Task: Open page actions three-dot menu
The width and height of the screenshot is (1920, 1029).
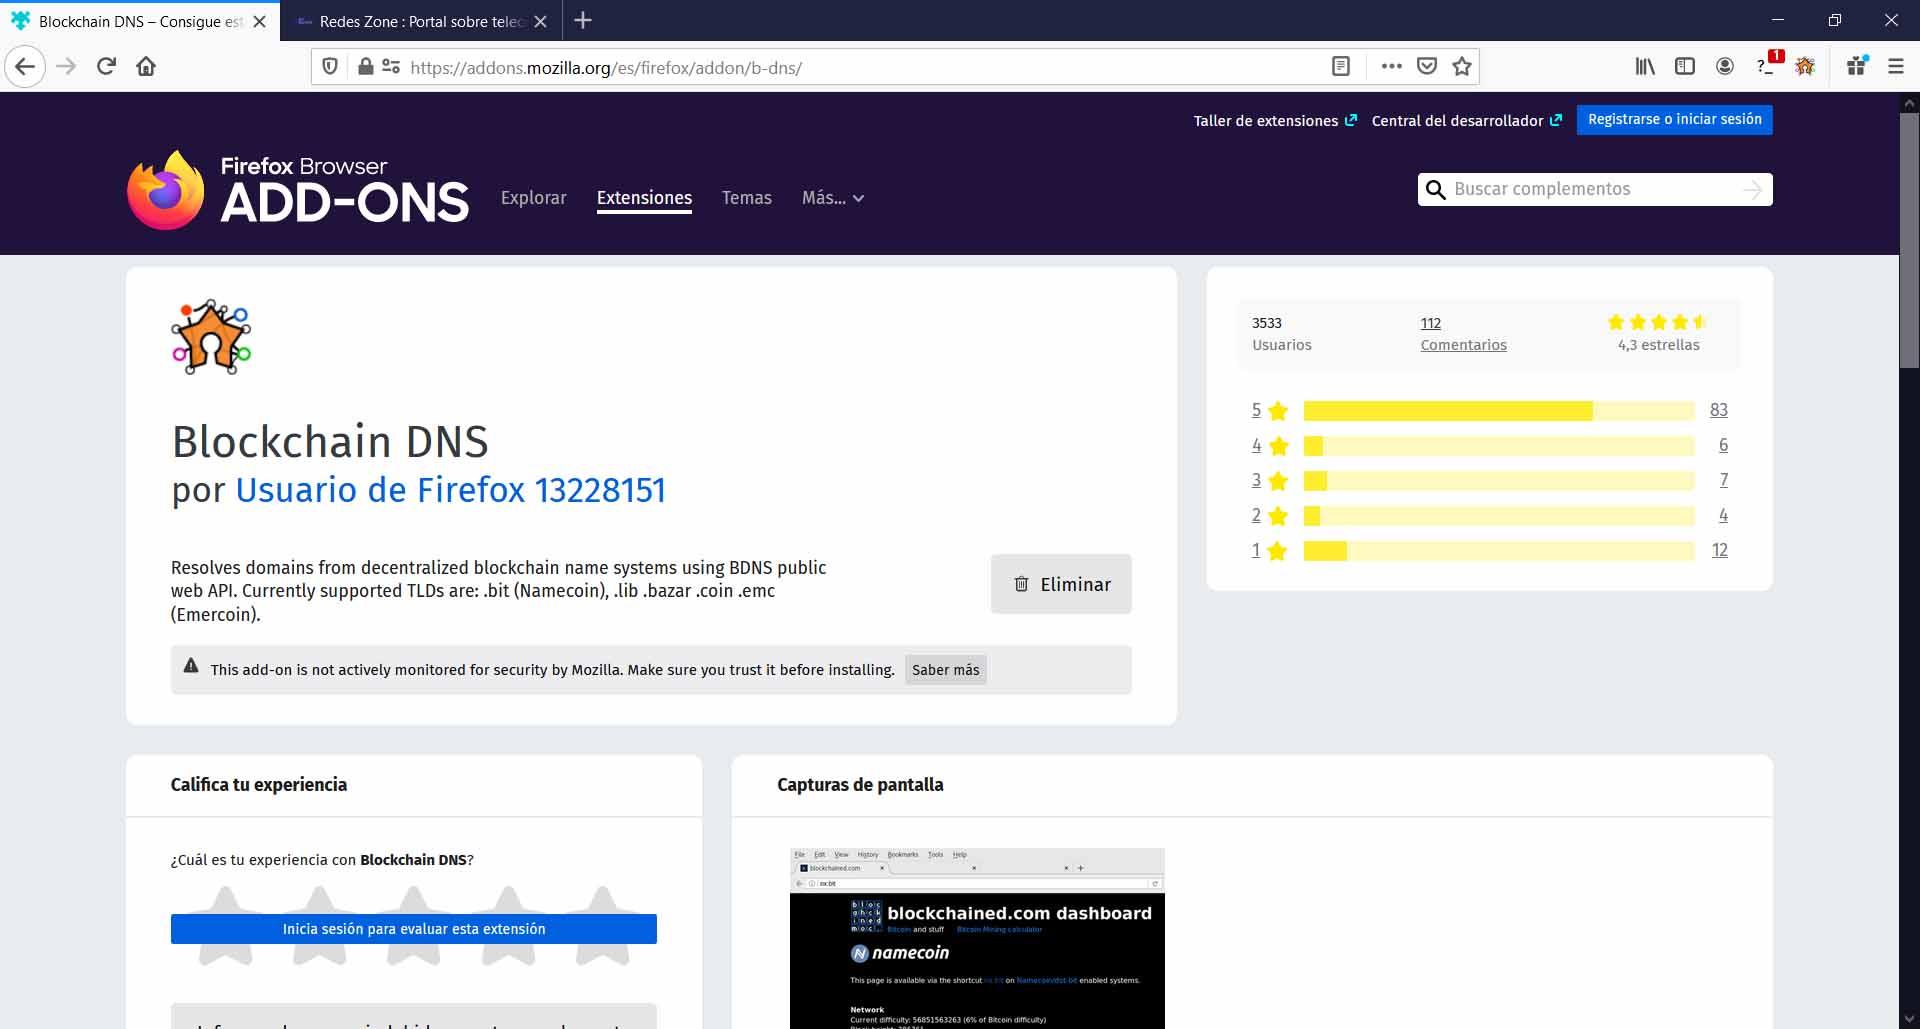Action: point(1391,67)
